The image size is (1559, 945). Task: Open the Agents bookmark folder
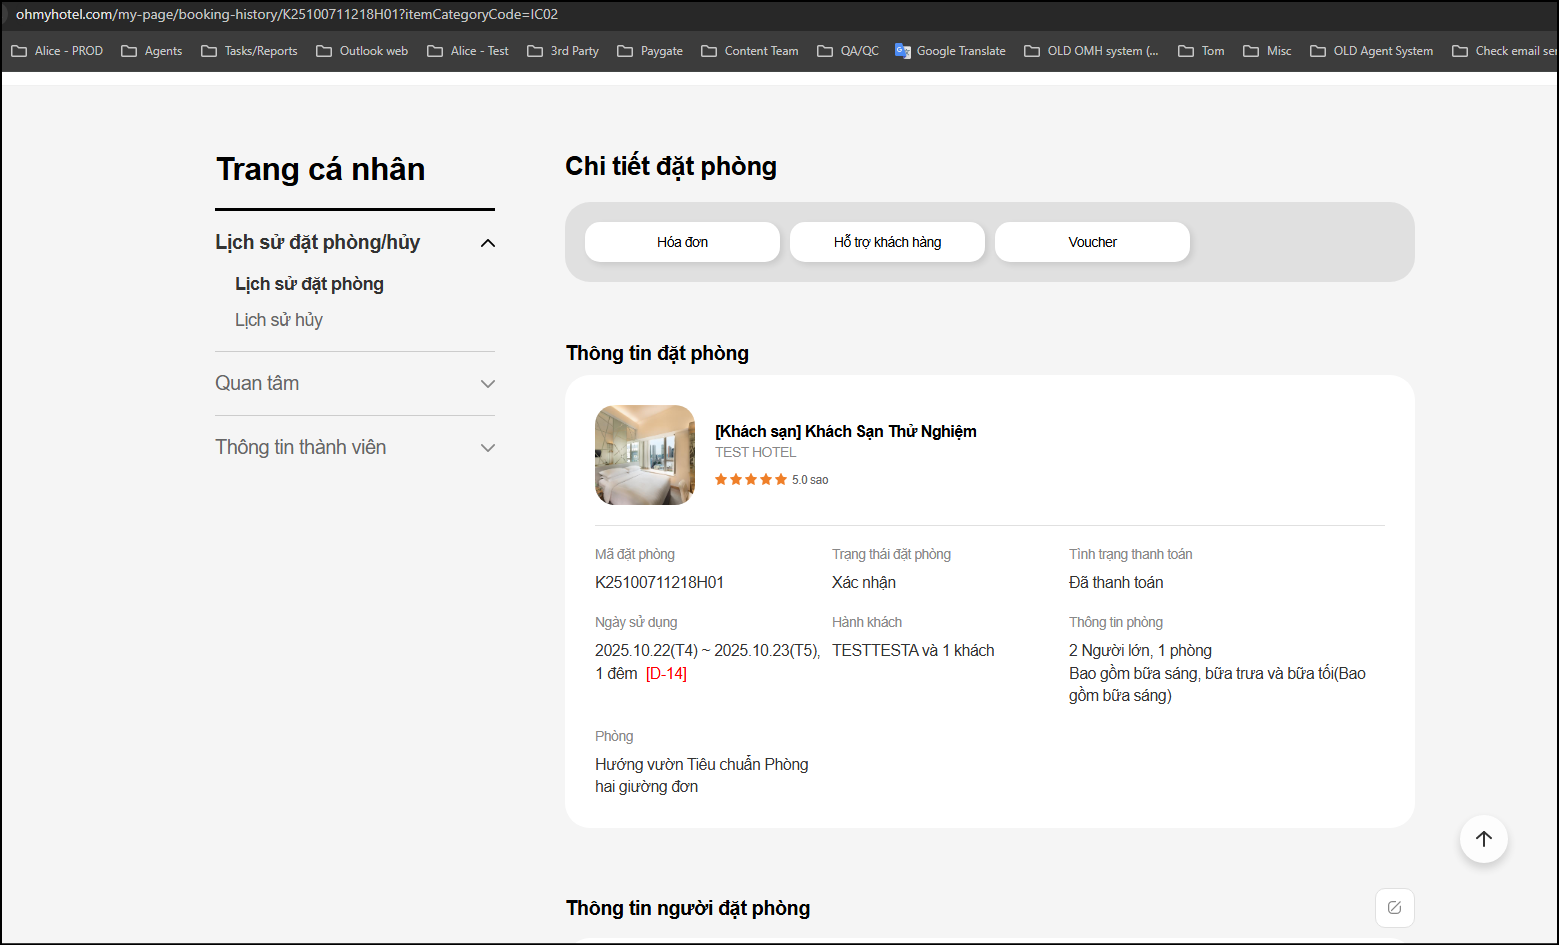click(x=152, y=51)
